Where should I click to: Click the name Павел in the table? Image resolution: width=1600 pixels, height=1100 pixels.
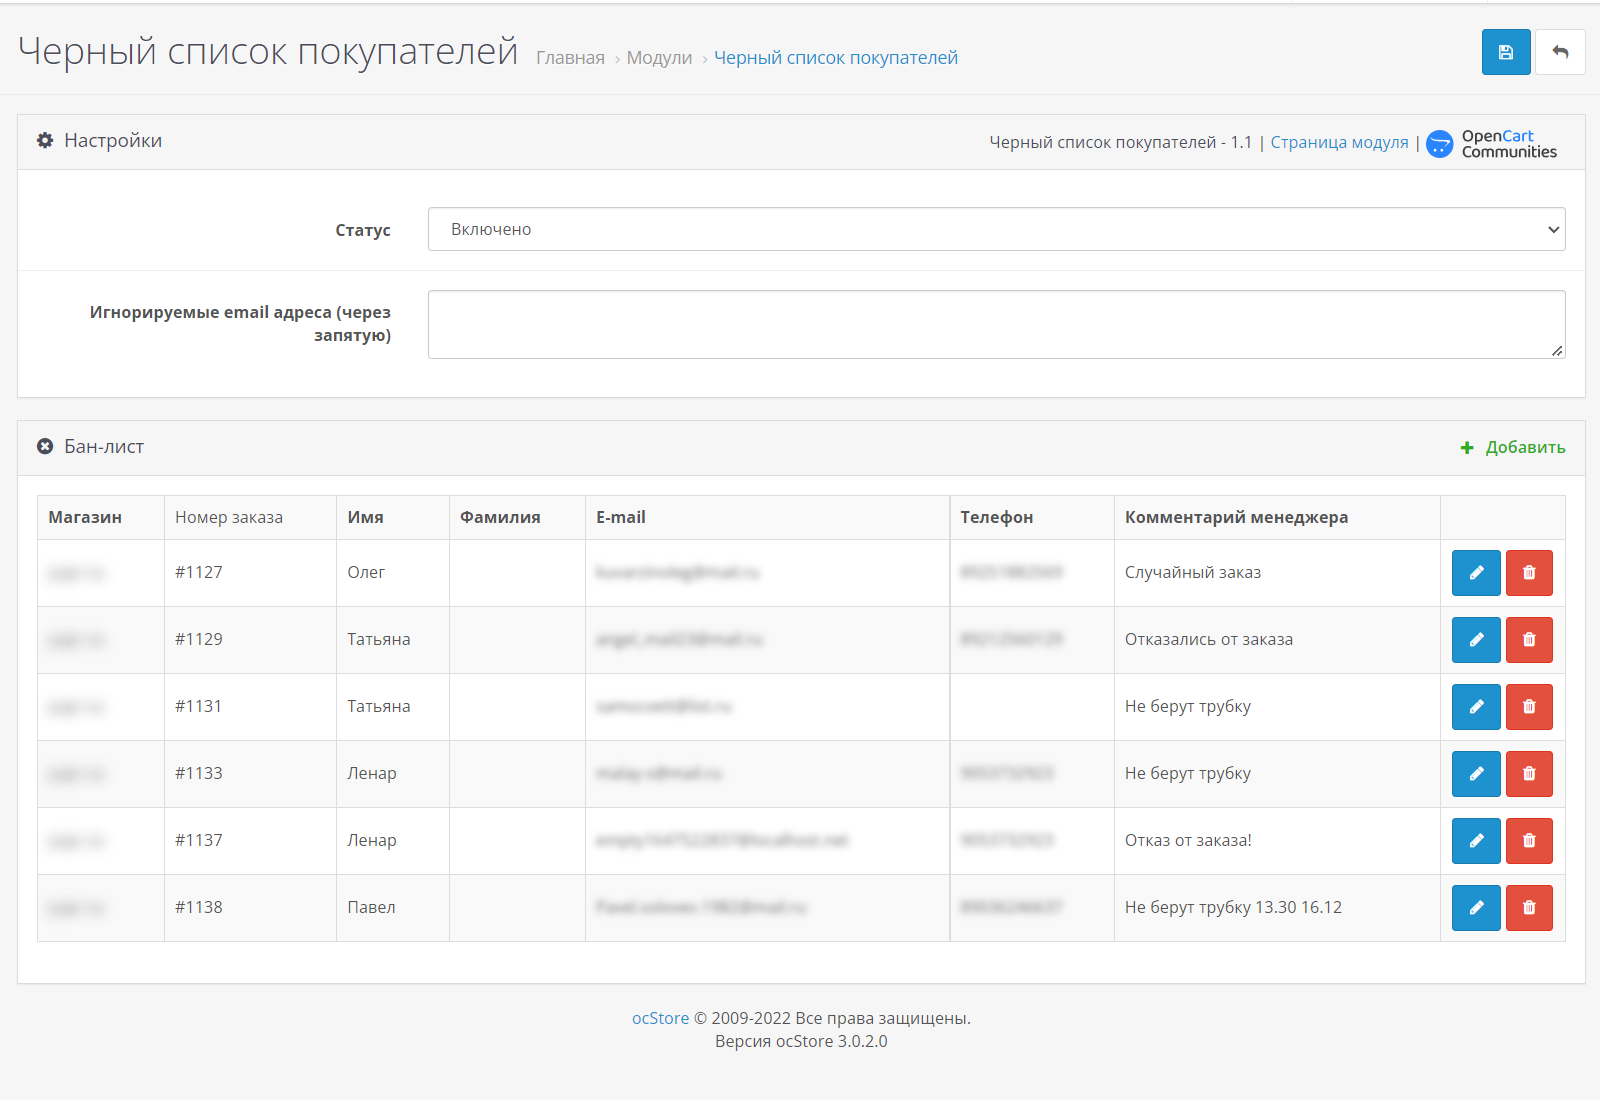371,907
